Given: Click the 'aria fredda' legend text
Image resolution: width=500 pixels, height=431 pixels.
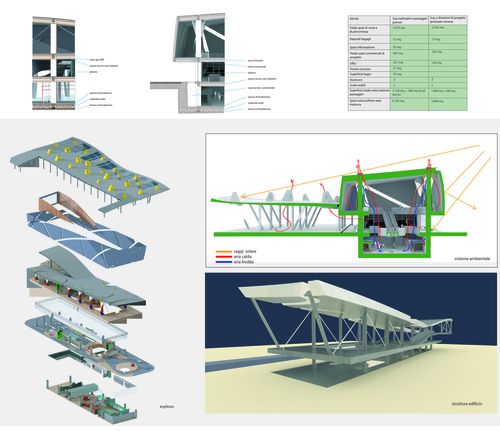Looking at the screenshot, I should 244,262.
